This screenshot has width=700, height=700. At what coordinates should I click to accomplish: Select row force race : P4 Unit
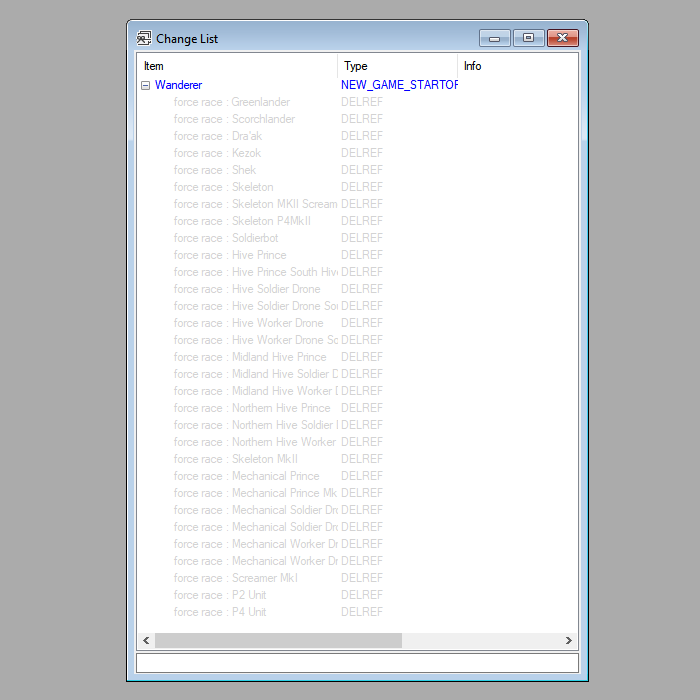(x=220, y=612)
